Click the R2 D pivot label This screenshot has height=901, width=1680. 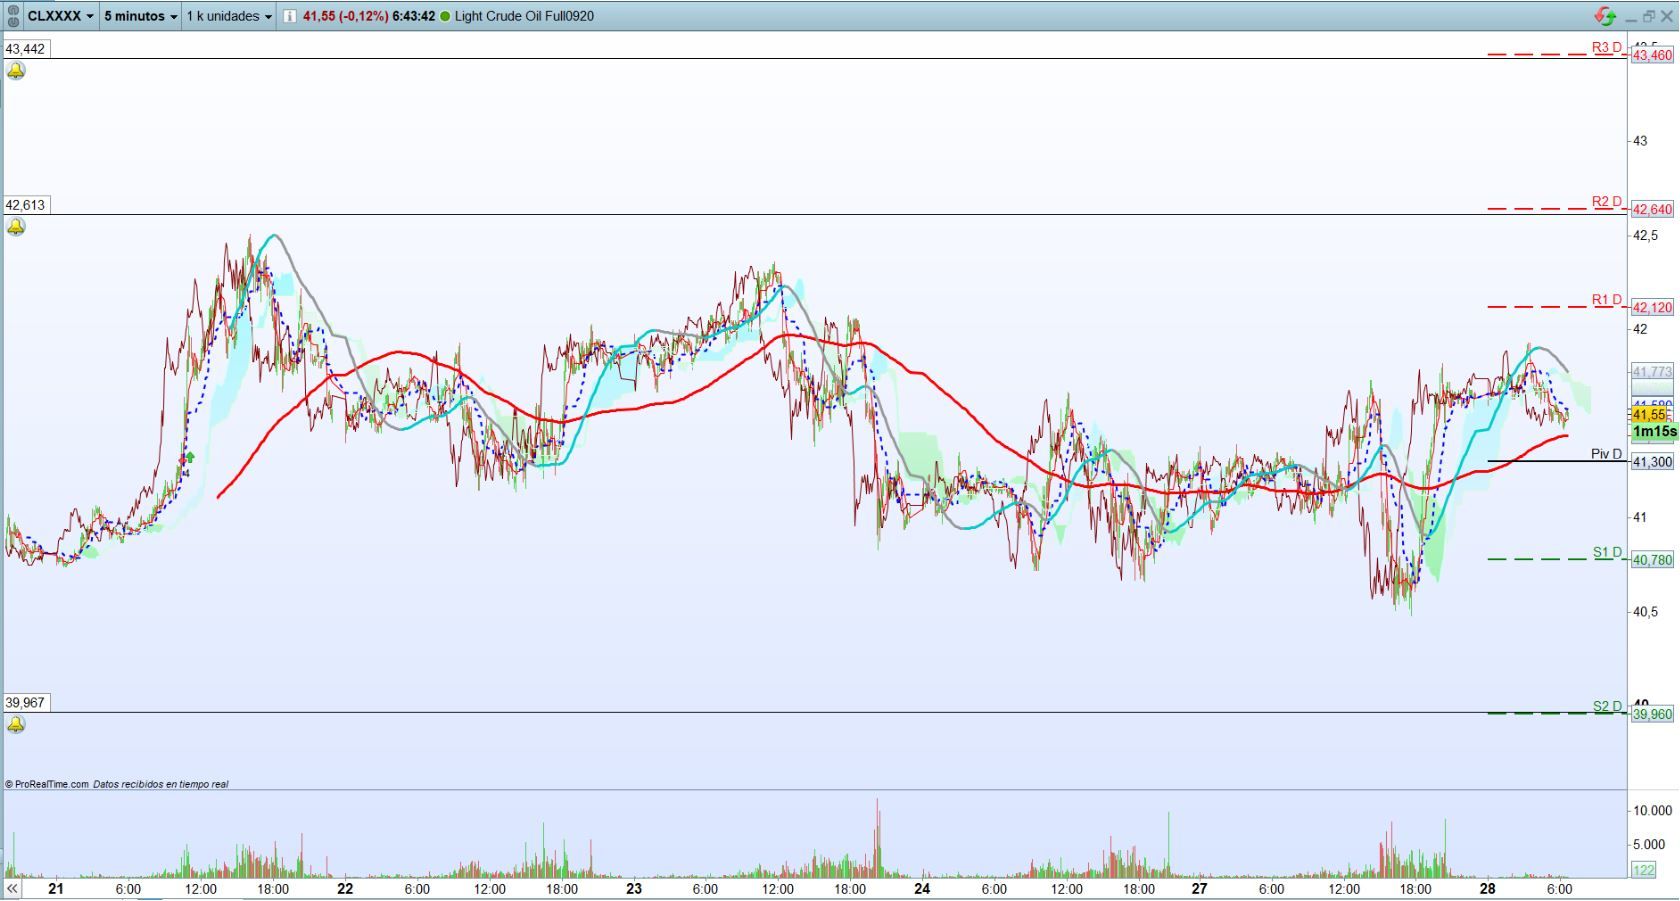click(x=1607, y=202)
